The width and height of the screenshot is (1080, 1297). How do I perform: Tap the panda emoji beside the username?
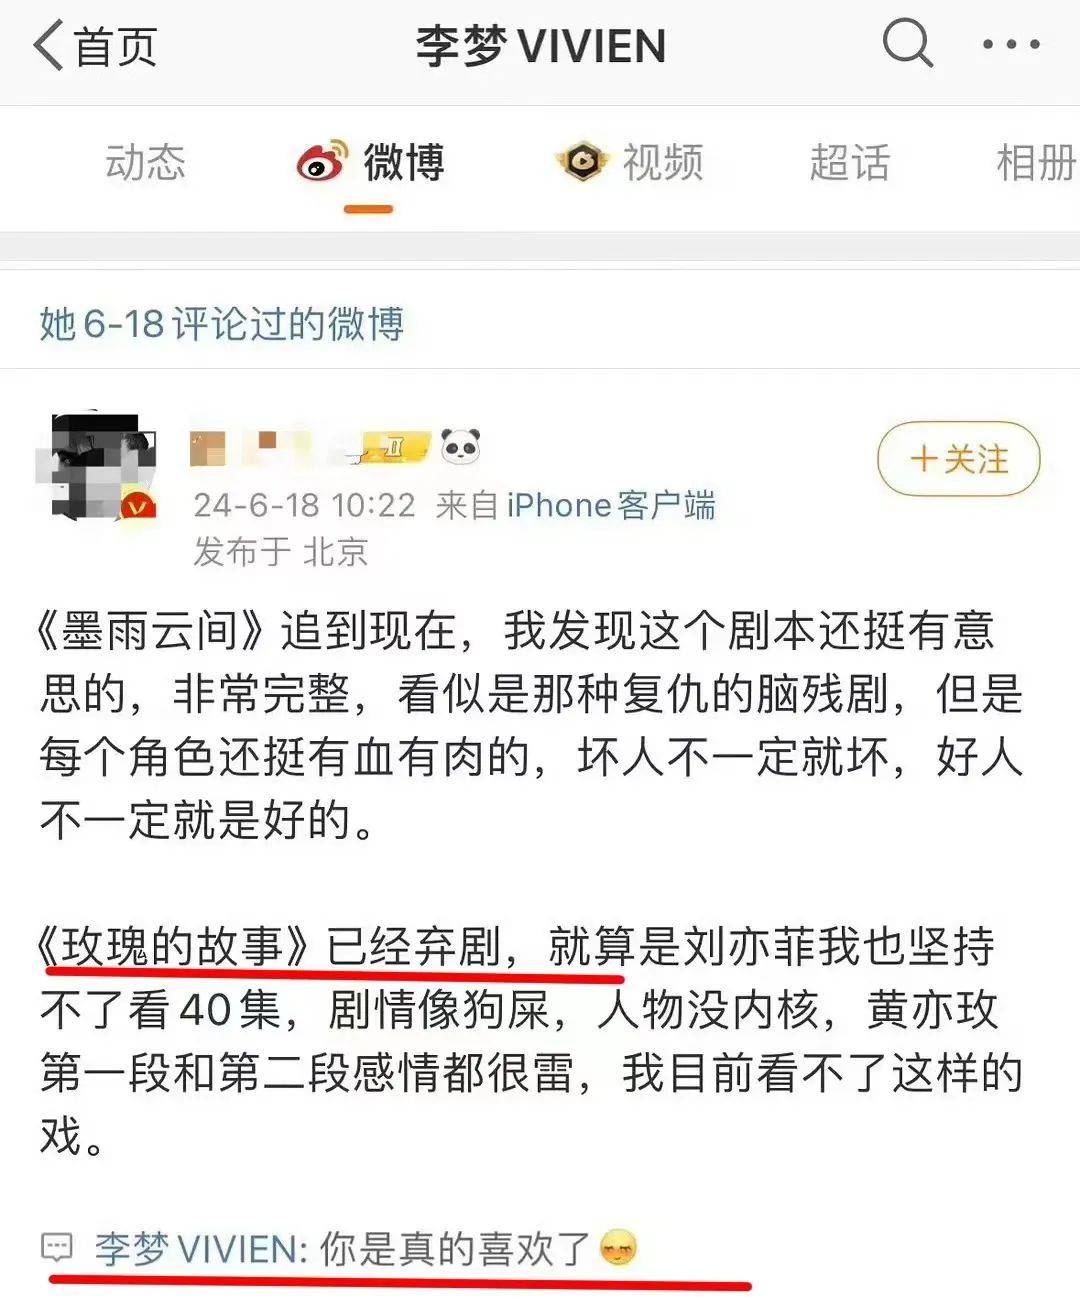[460, 446]
